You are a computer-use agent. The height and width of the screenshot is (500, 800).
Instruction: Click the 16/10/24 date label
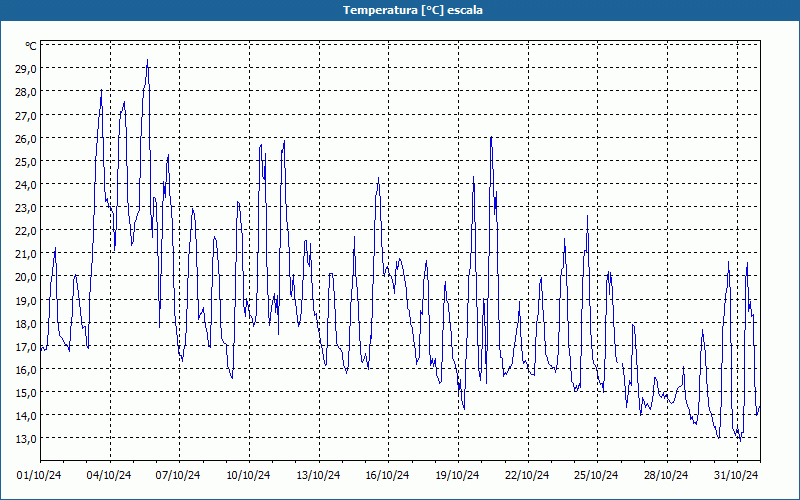click(x=387, y=475)
